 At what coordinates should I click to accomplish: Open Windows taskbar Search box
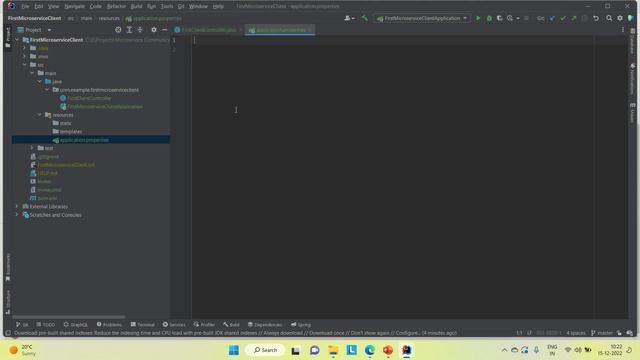tap(265, 350)
